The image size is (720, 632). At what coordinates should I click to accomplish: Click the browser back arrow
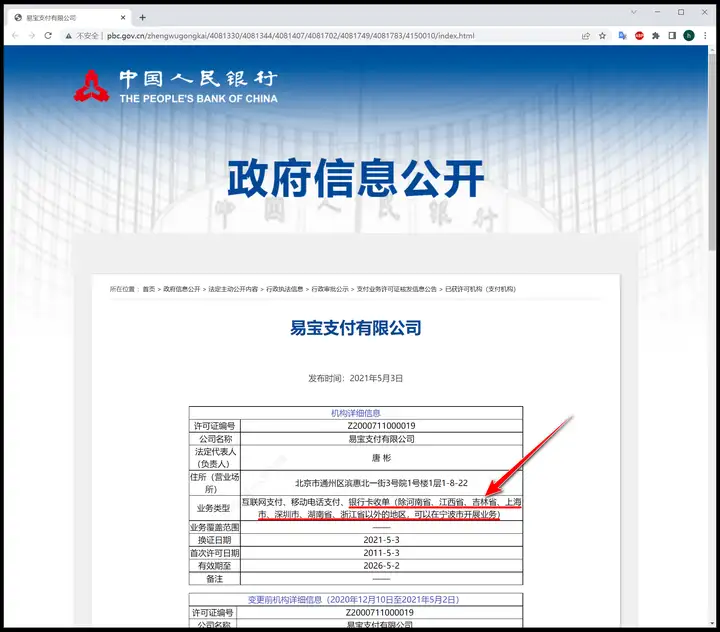point(15,35)
